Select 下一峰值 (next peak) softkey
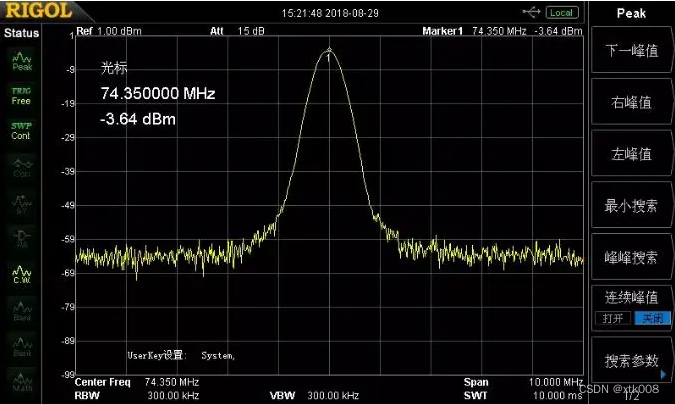Screen dimensions: 675x404 point(631,50)
